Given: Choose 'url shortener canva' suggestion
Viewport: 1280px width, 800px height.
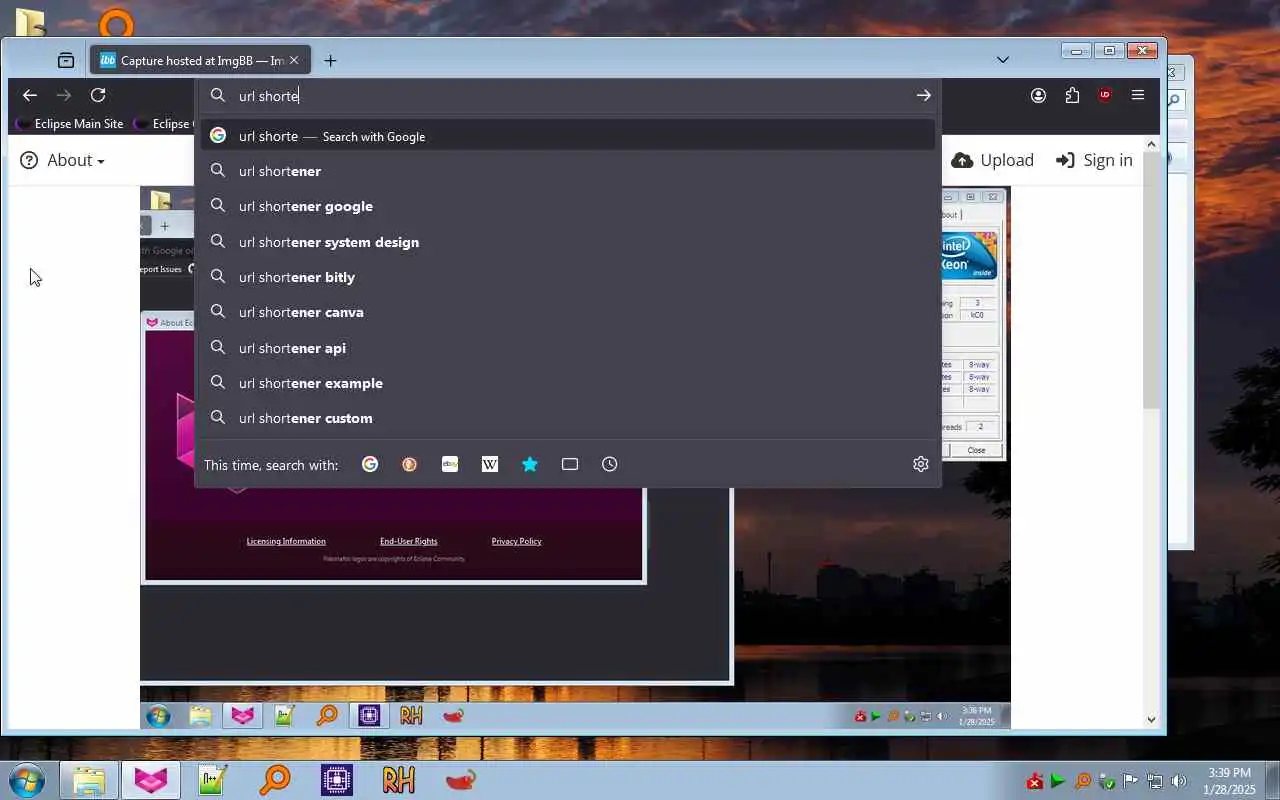Looking at the screenshot, I should [x=568, y=312].
